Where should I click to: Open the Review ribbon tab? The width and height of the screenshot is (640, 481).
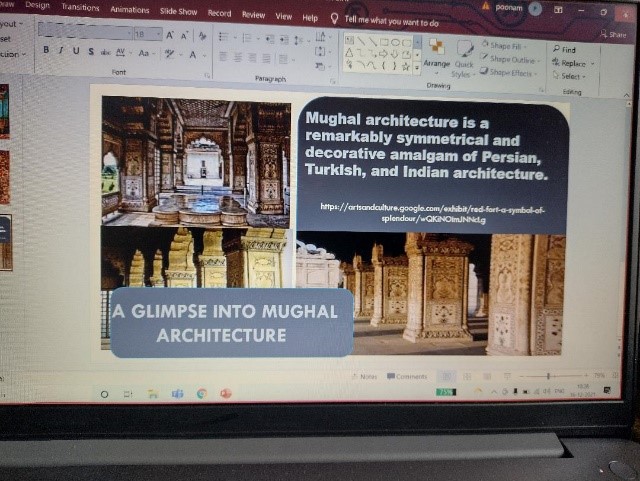pyautogui.click(x=253, y=15)
